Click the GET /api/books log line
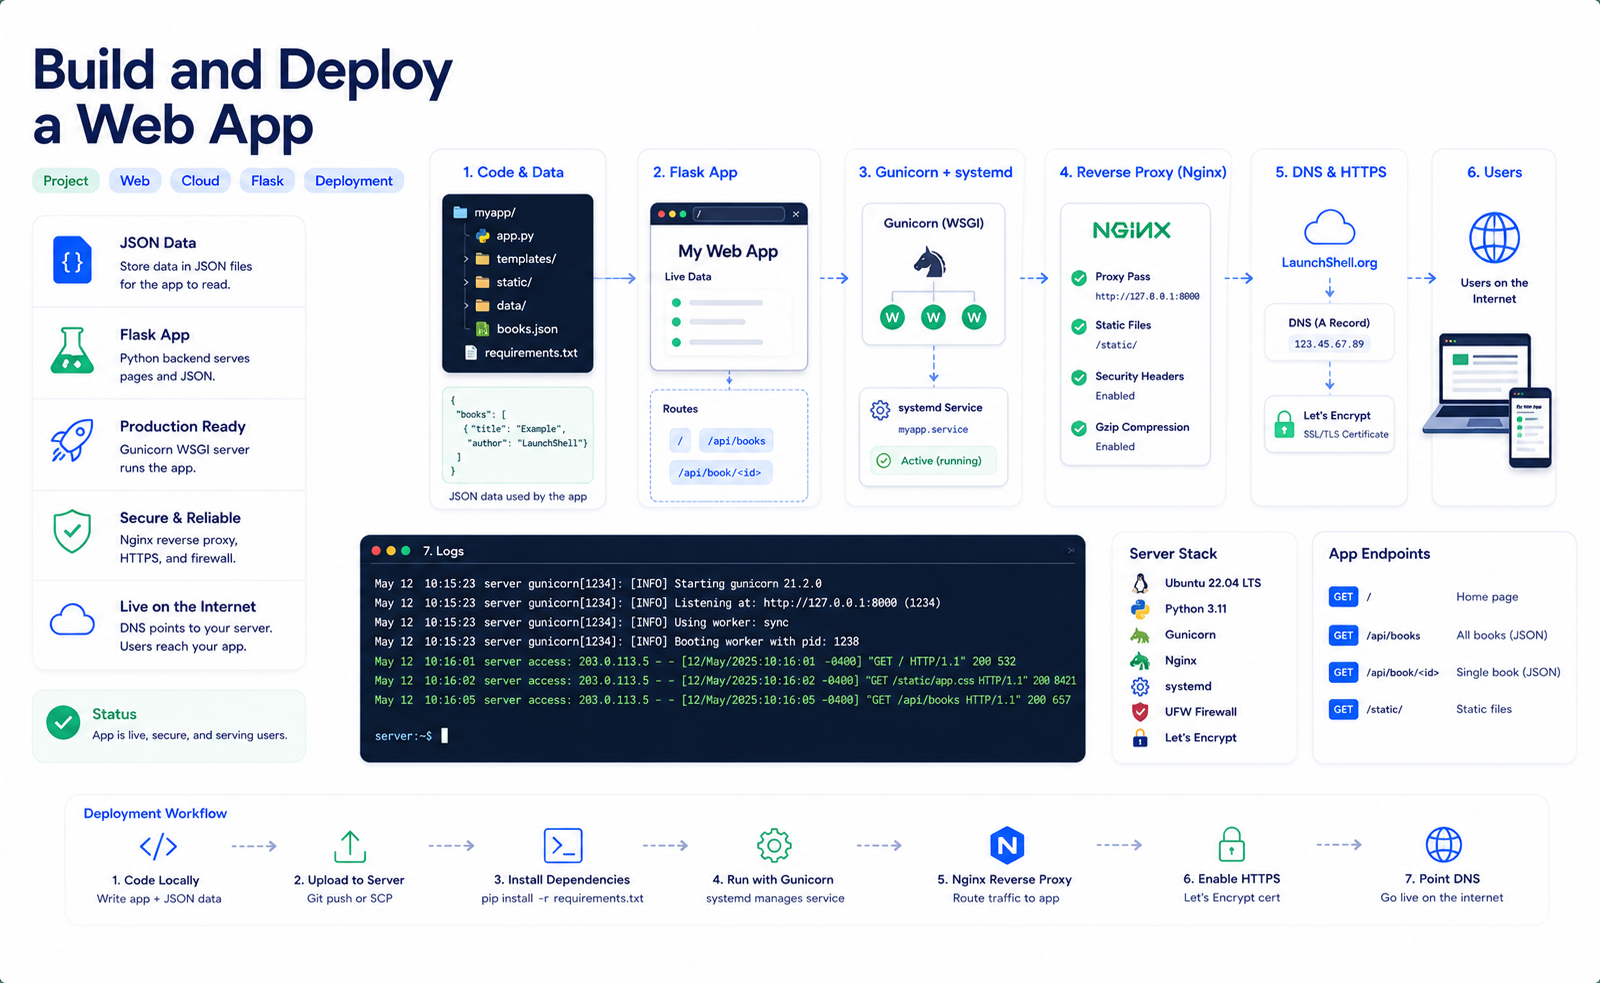 (722, 701)
